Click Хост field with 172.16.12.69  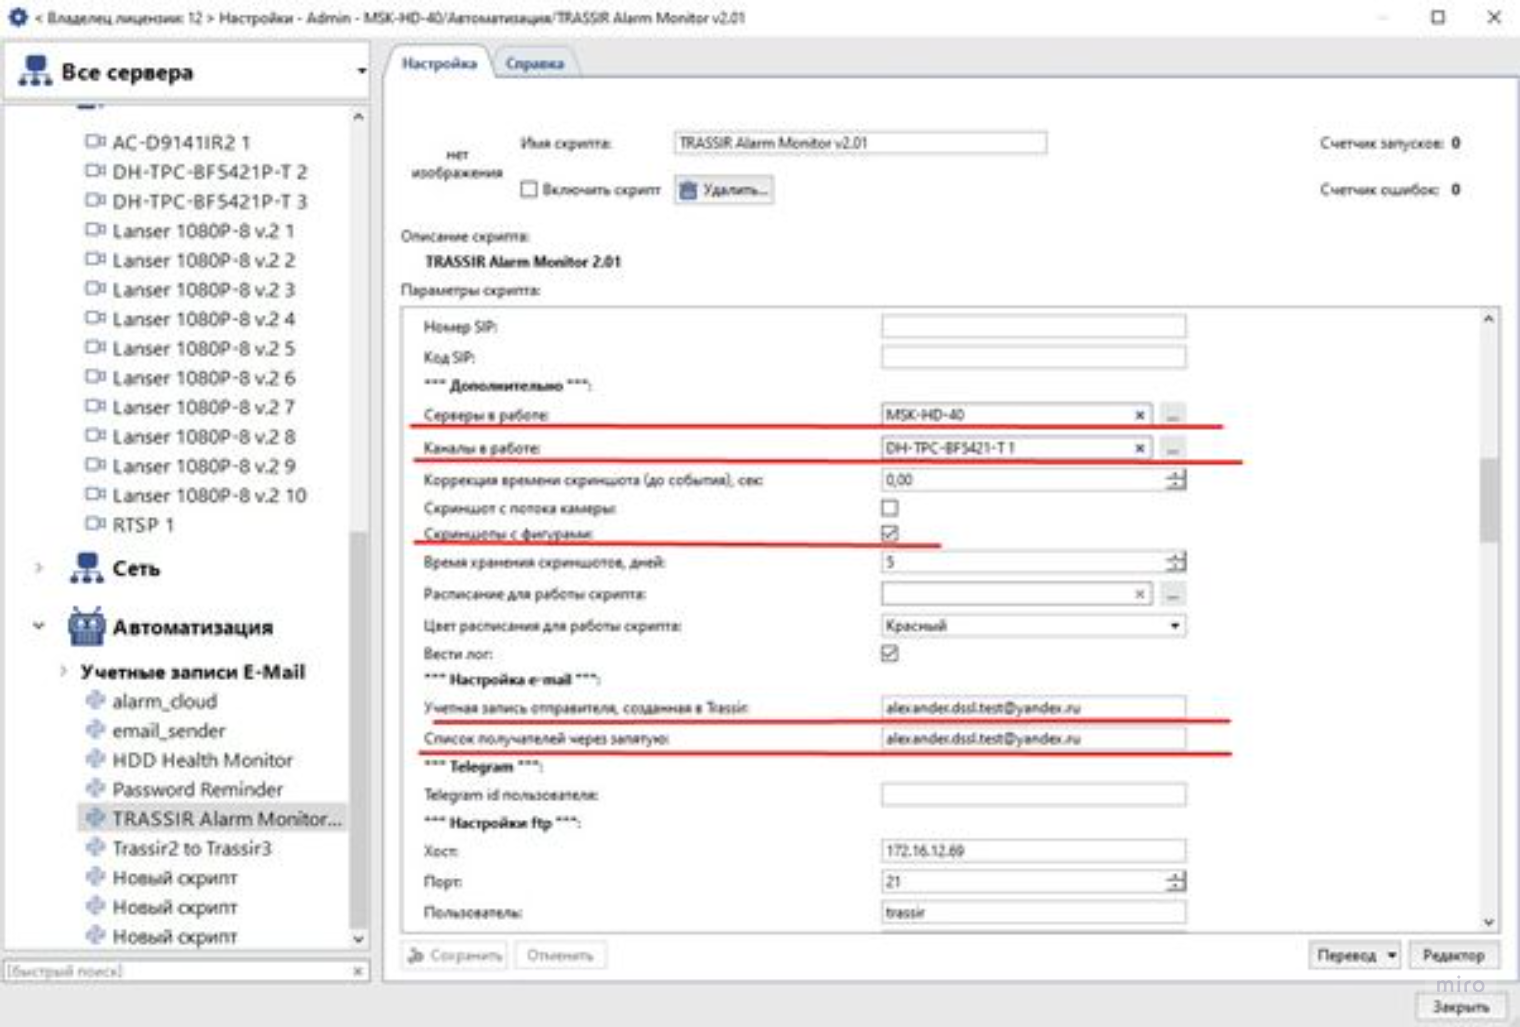pos(1033,851)
